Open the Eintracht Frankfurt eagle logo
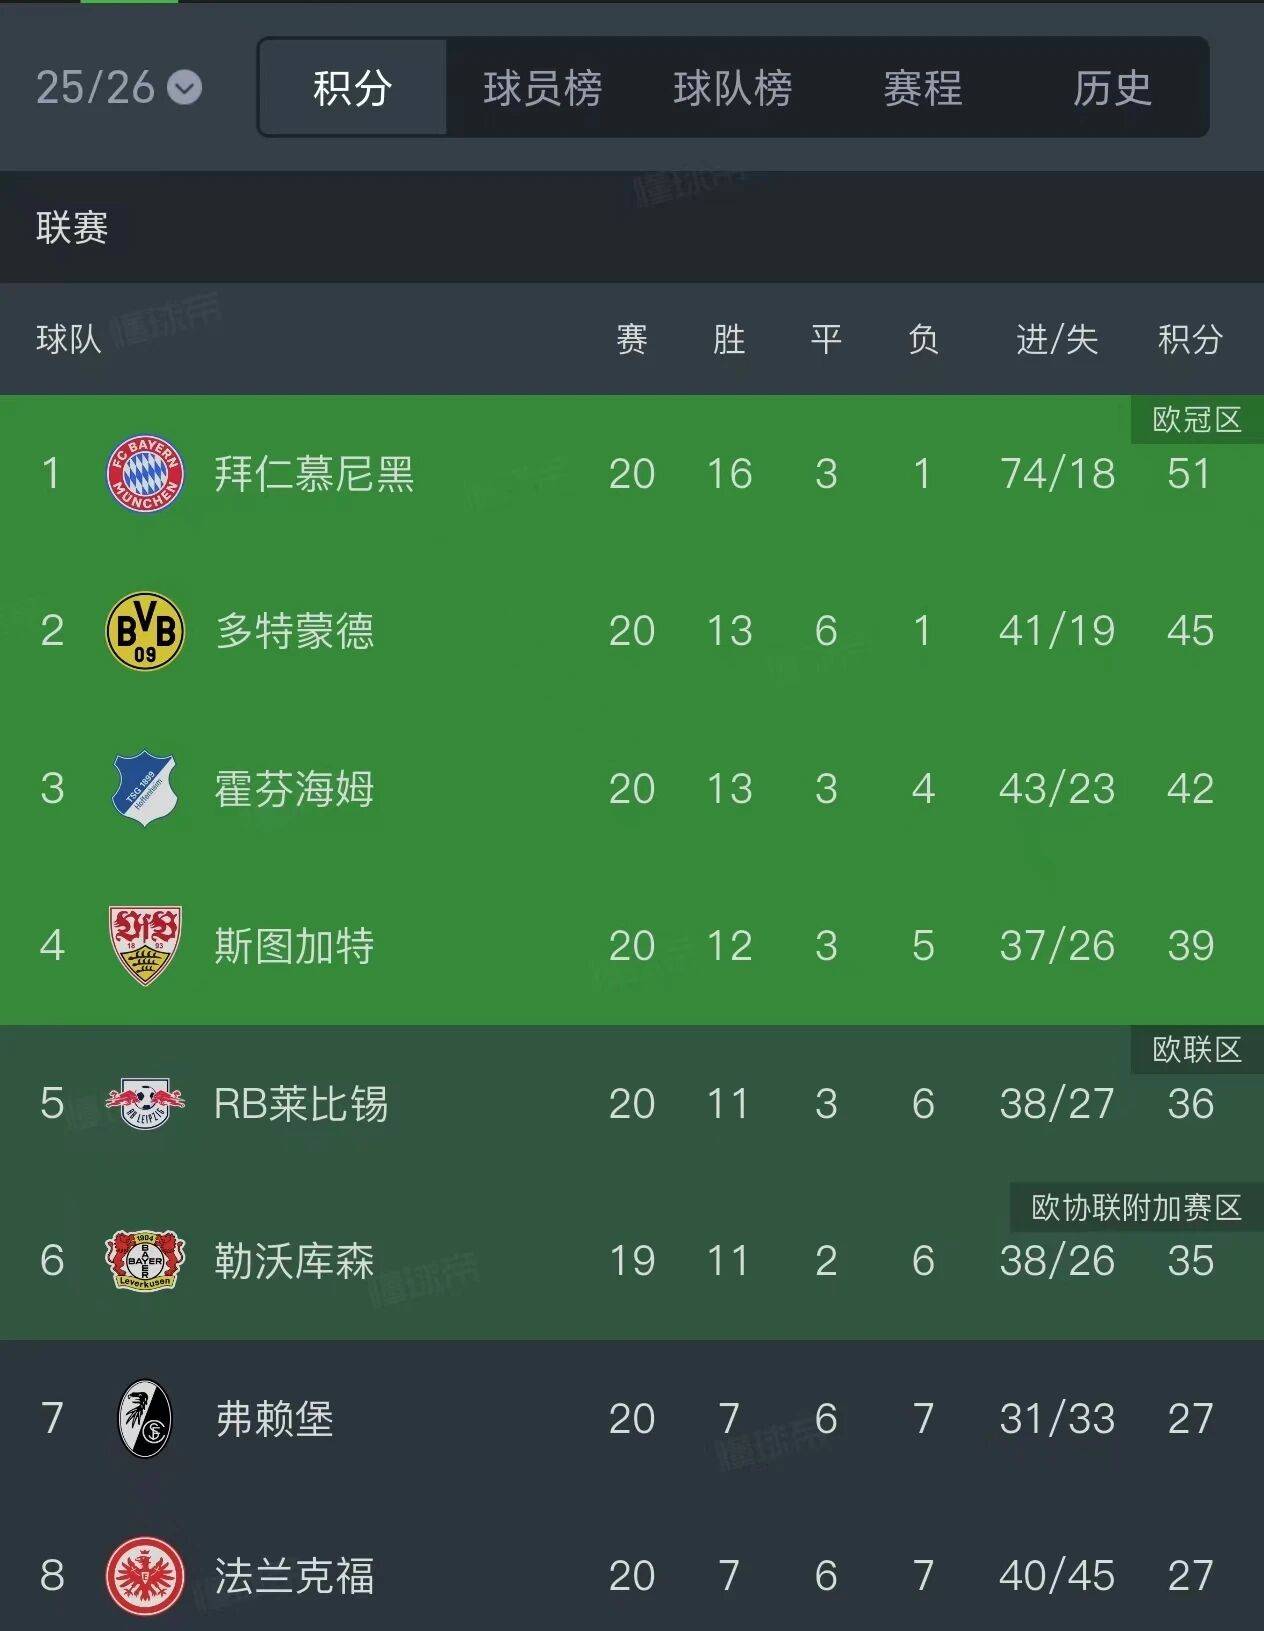 pos(145,1576)
